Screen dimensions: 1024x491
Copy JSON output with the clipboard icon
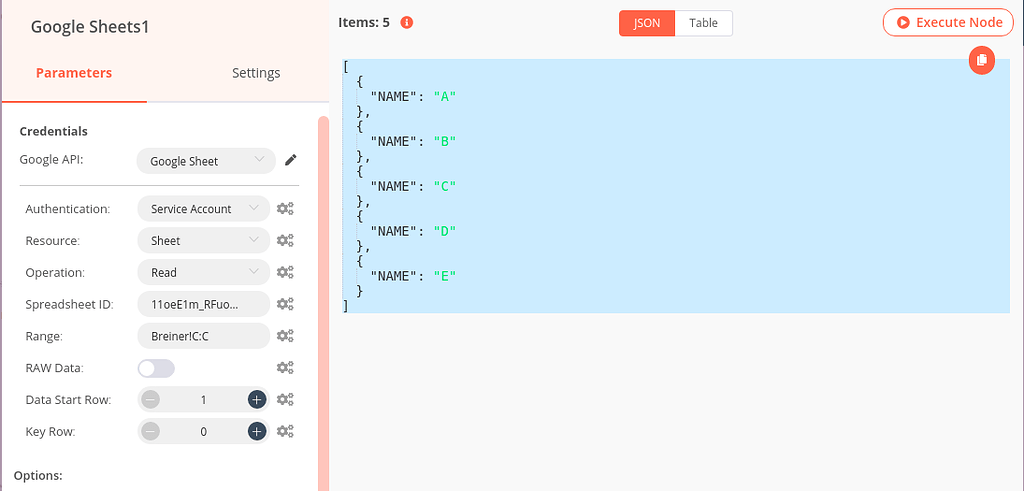click(x=982, y=60)
